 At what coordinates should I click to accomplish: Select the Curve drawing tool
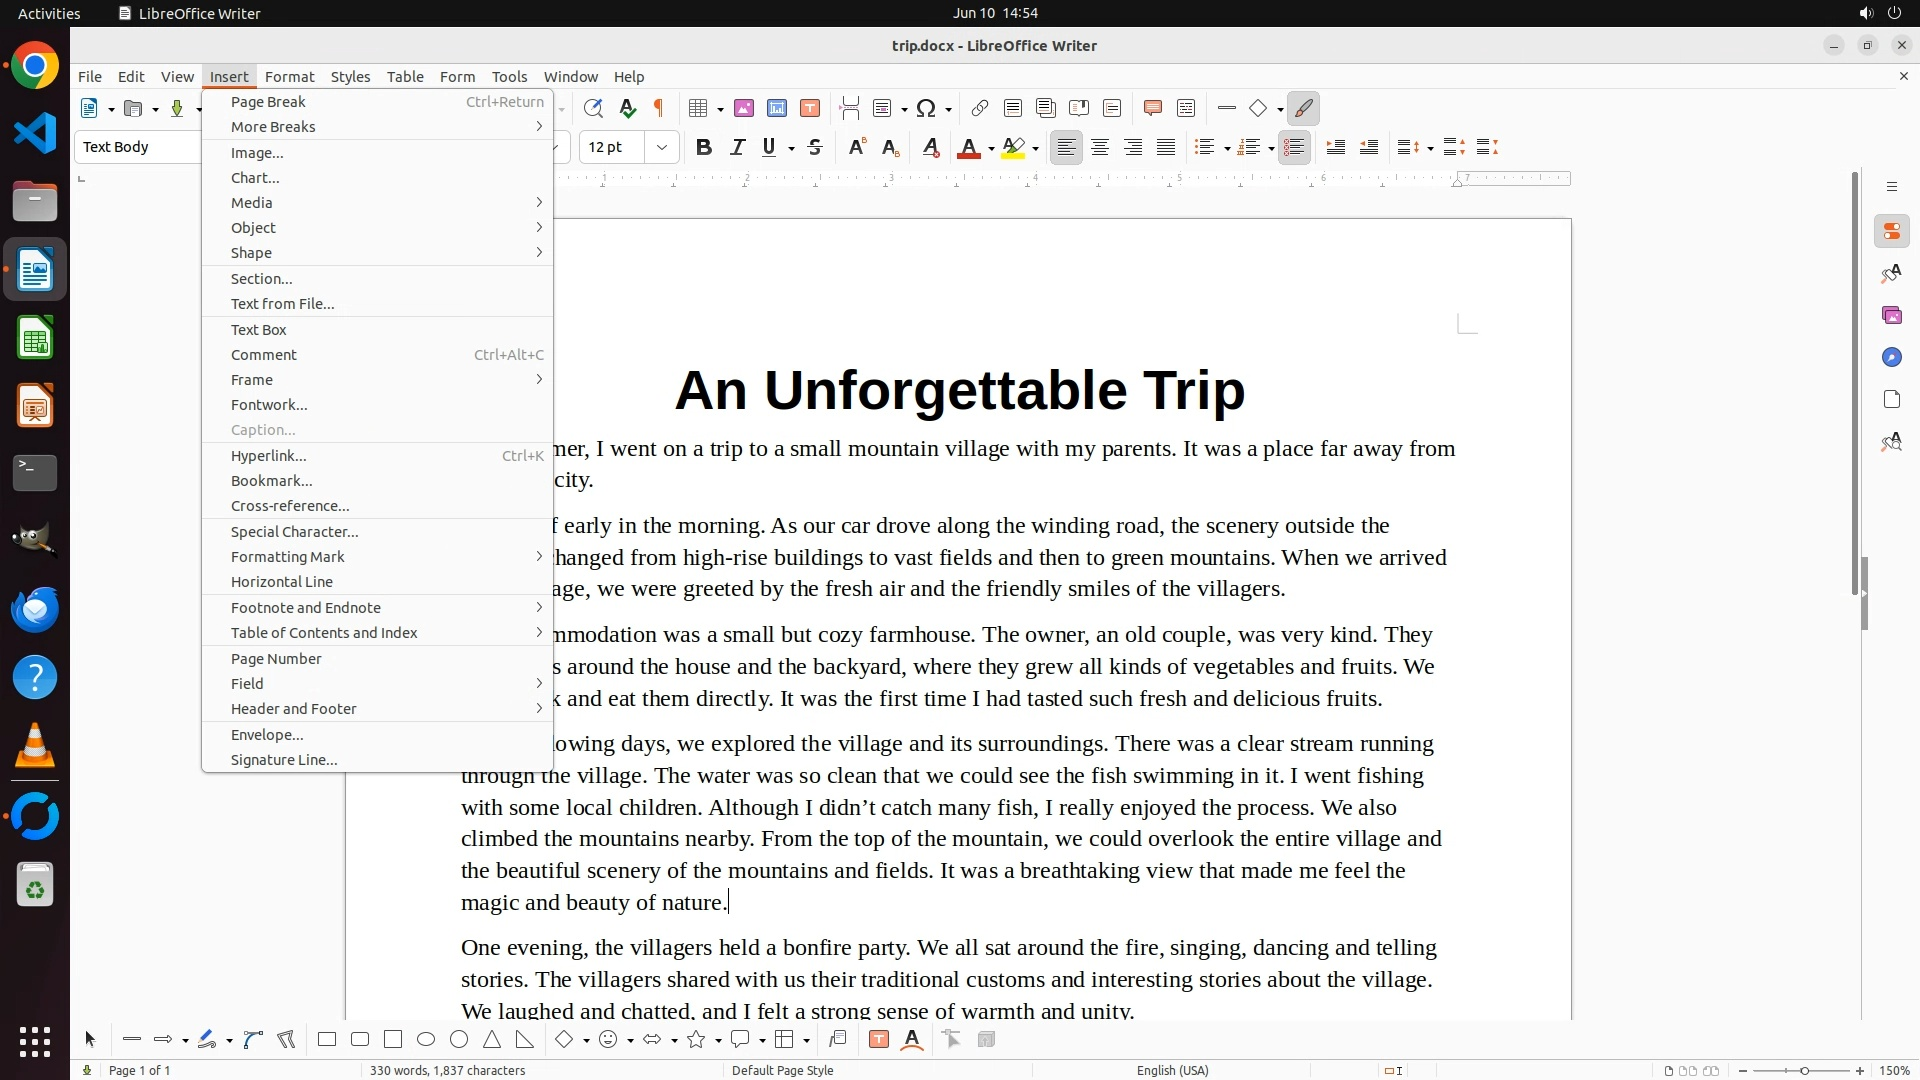tap(253, 1040)
